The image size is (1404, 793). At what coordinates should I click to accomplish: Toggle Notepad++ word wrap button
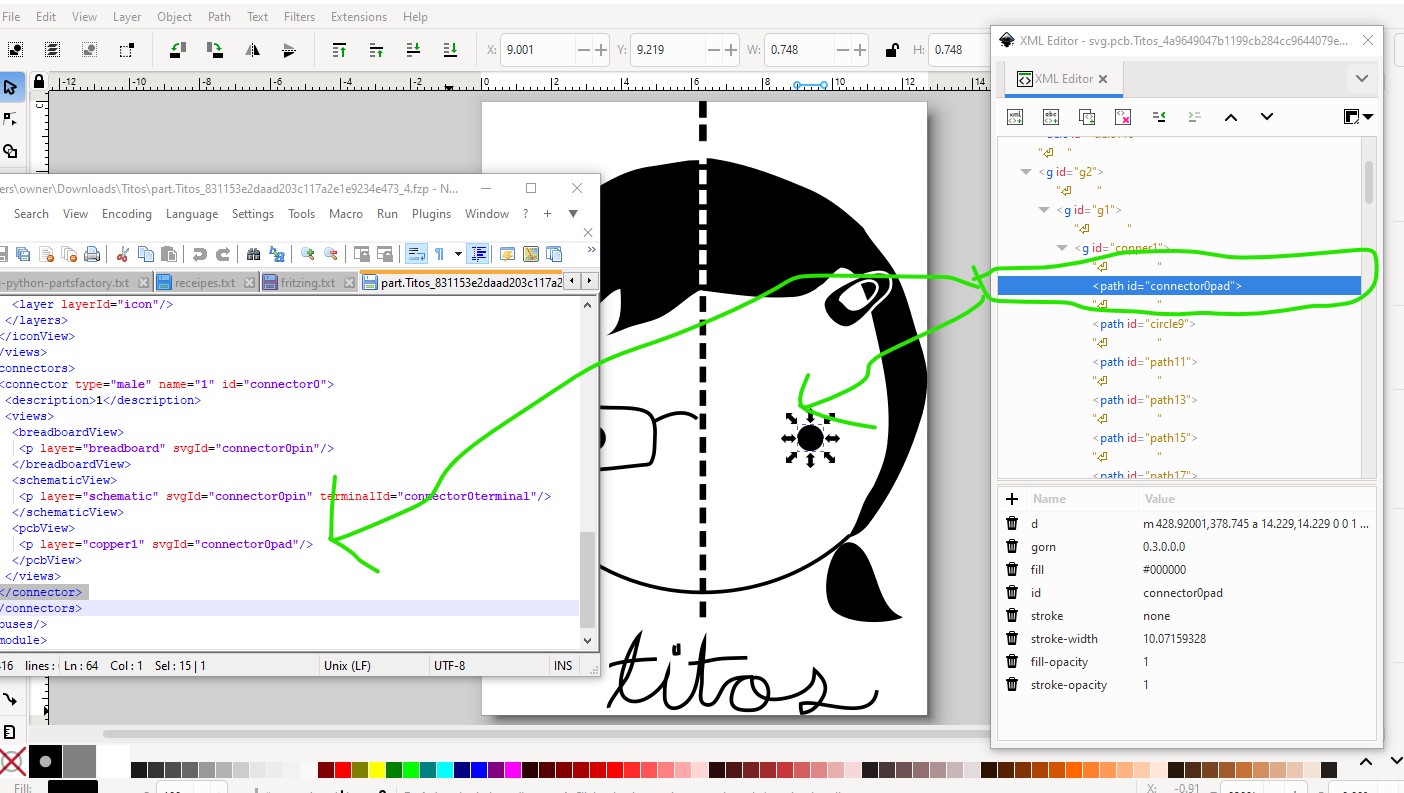pos(416,254)
